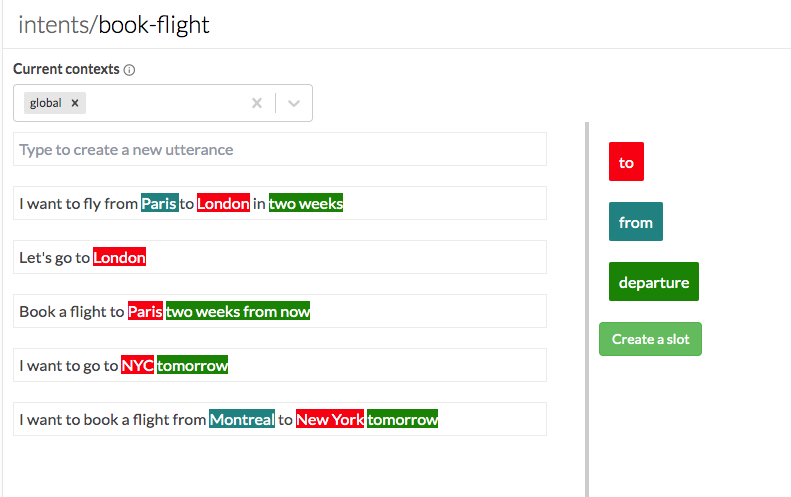Remove the global context tag

[x=75, y=103]
